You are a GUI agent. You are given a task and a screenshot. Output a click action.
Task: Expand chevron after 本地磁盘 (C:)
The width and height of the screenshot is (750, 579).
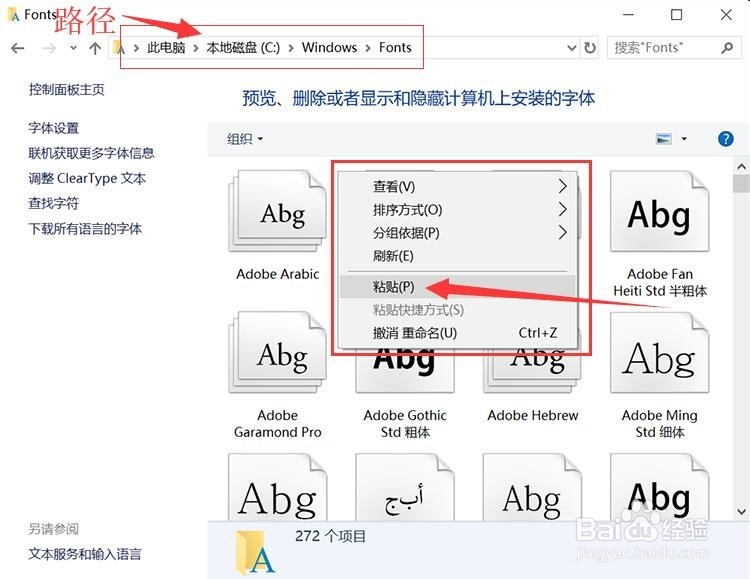pos(291,48)
